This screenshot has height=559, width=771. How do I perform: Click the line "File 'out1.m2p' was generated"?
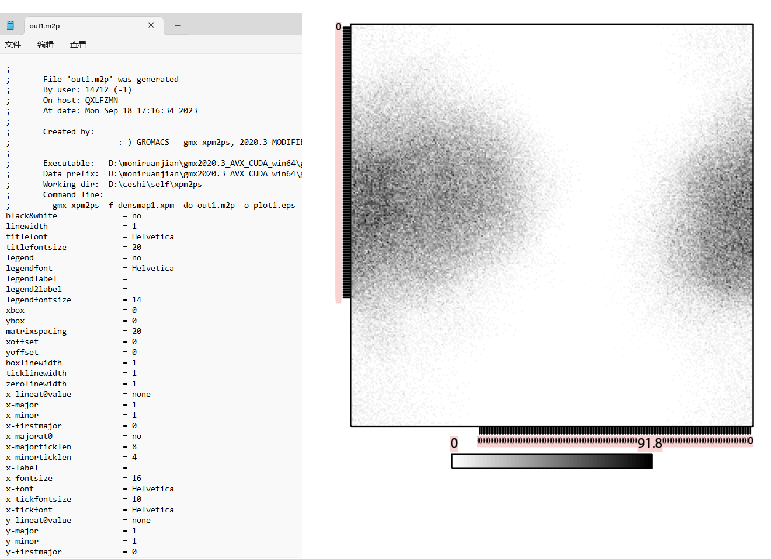(x=111, y=79)
